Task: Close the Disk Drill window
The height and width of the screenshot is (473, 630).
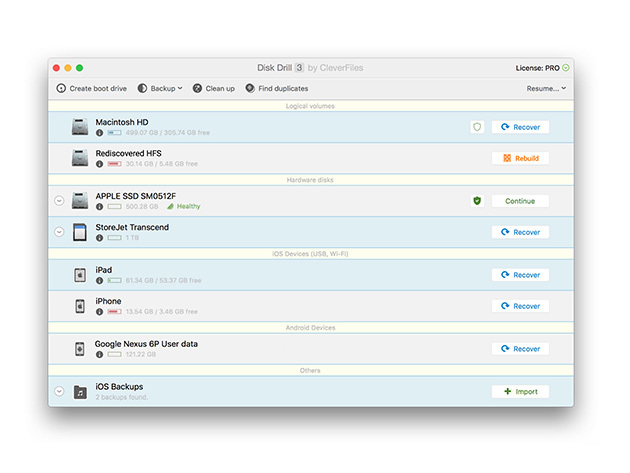Action: point(56,68)
